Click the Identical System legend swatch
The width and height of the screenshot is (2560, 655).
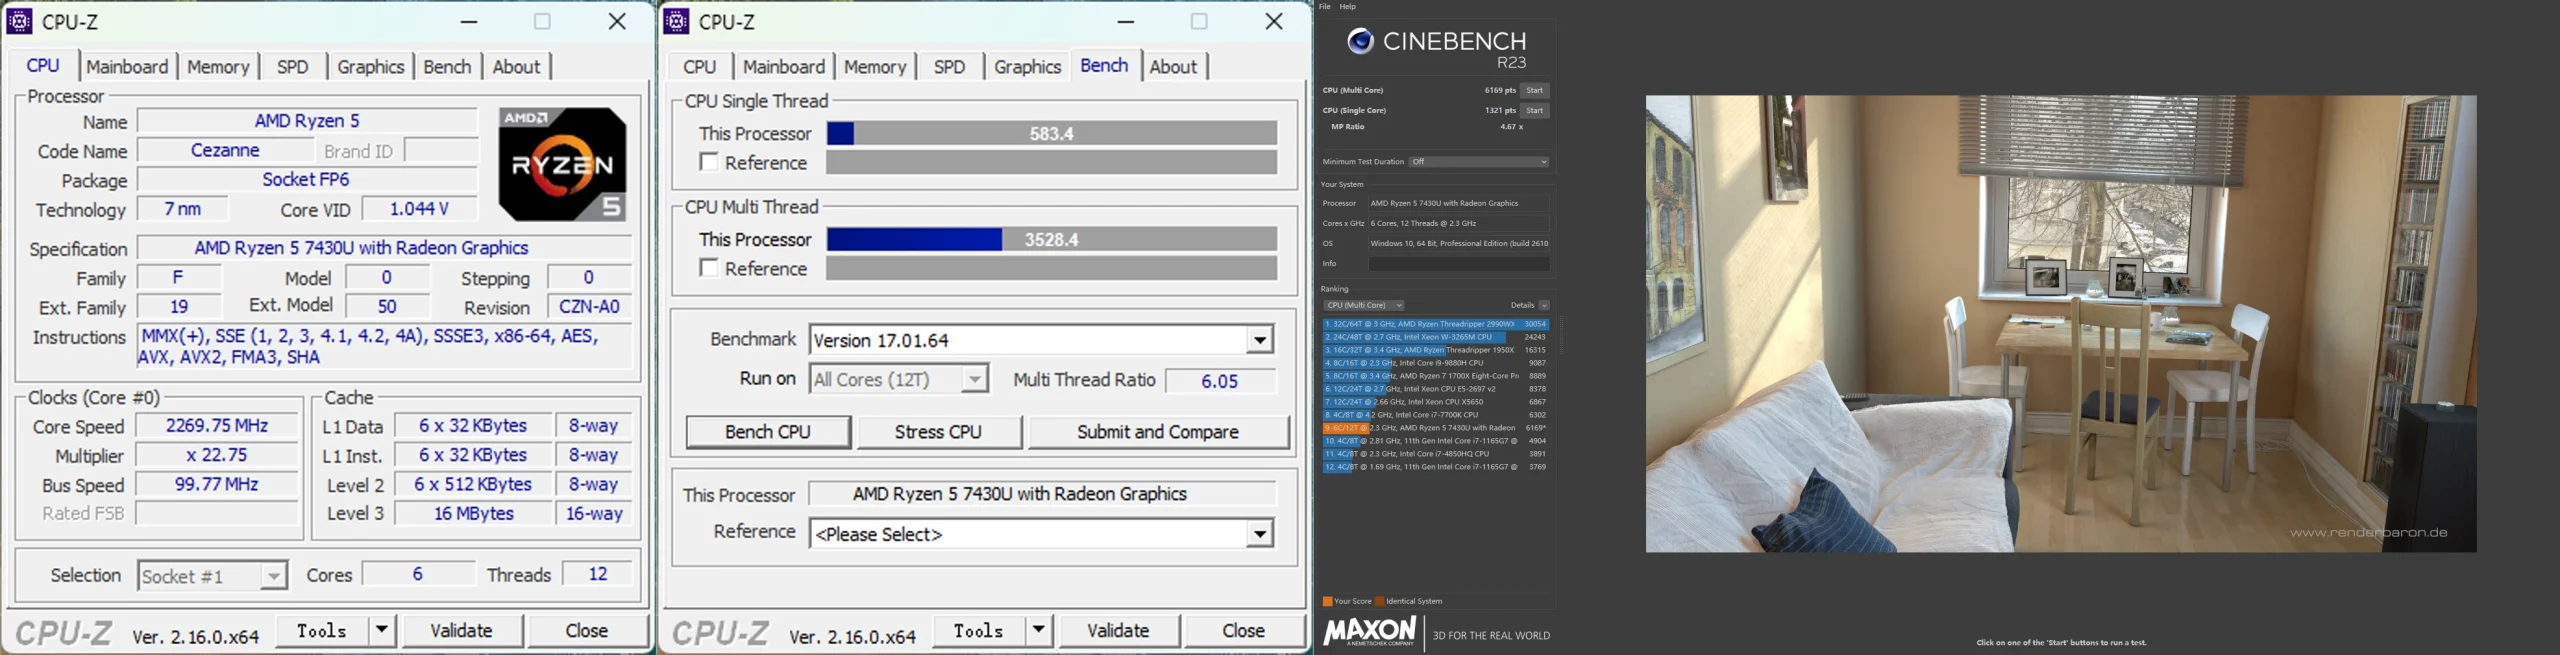tap(1380, 601)
